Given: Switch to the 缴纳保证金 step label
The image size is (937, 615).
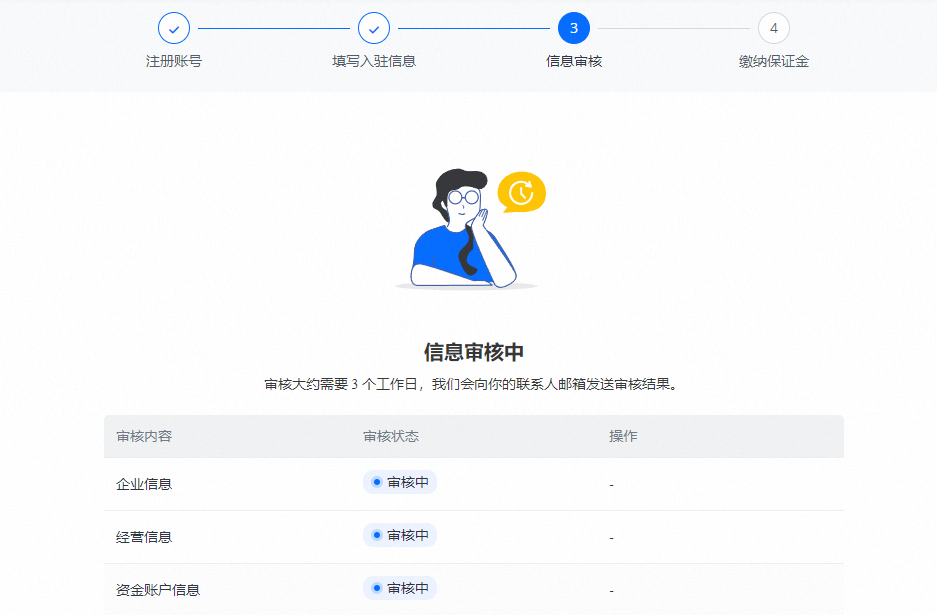Looking at the screenshot, I should 773,60.
